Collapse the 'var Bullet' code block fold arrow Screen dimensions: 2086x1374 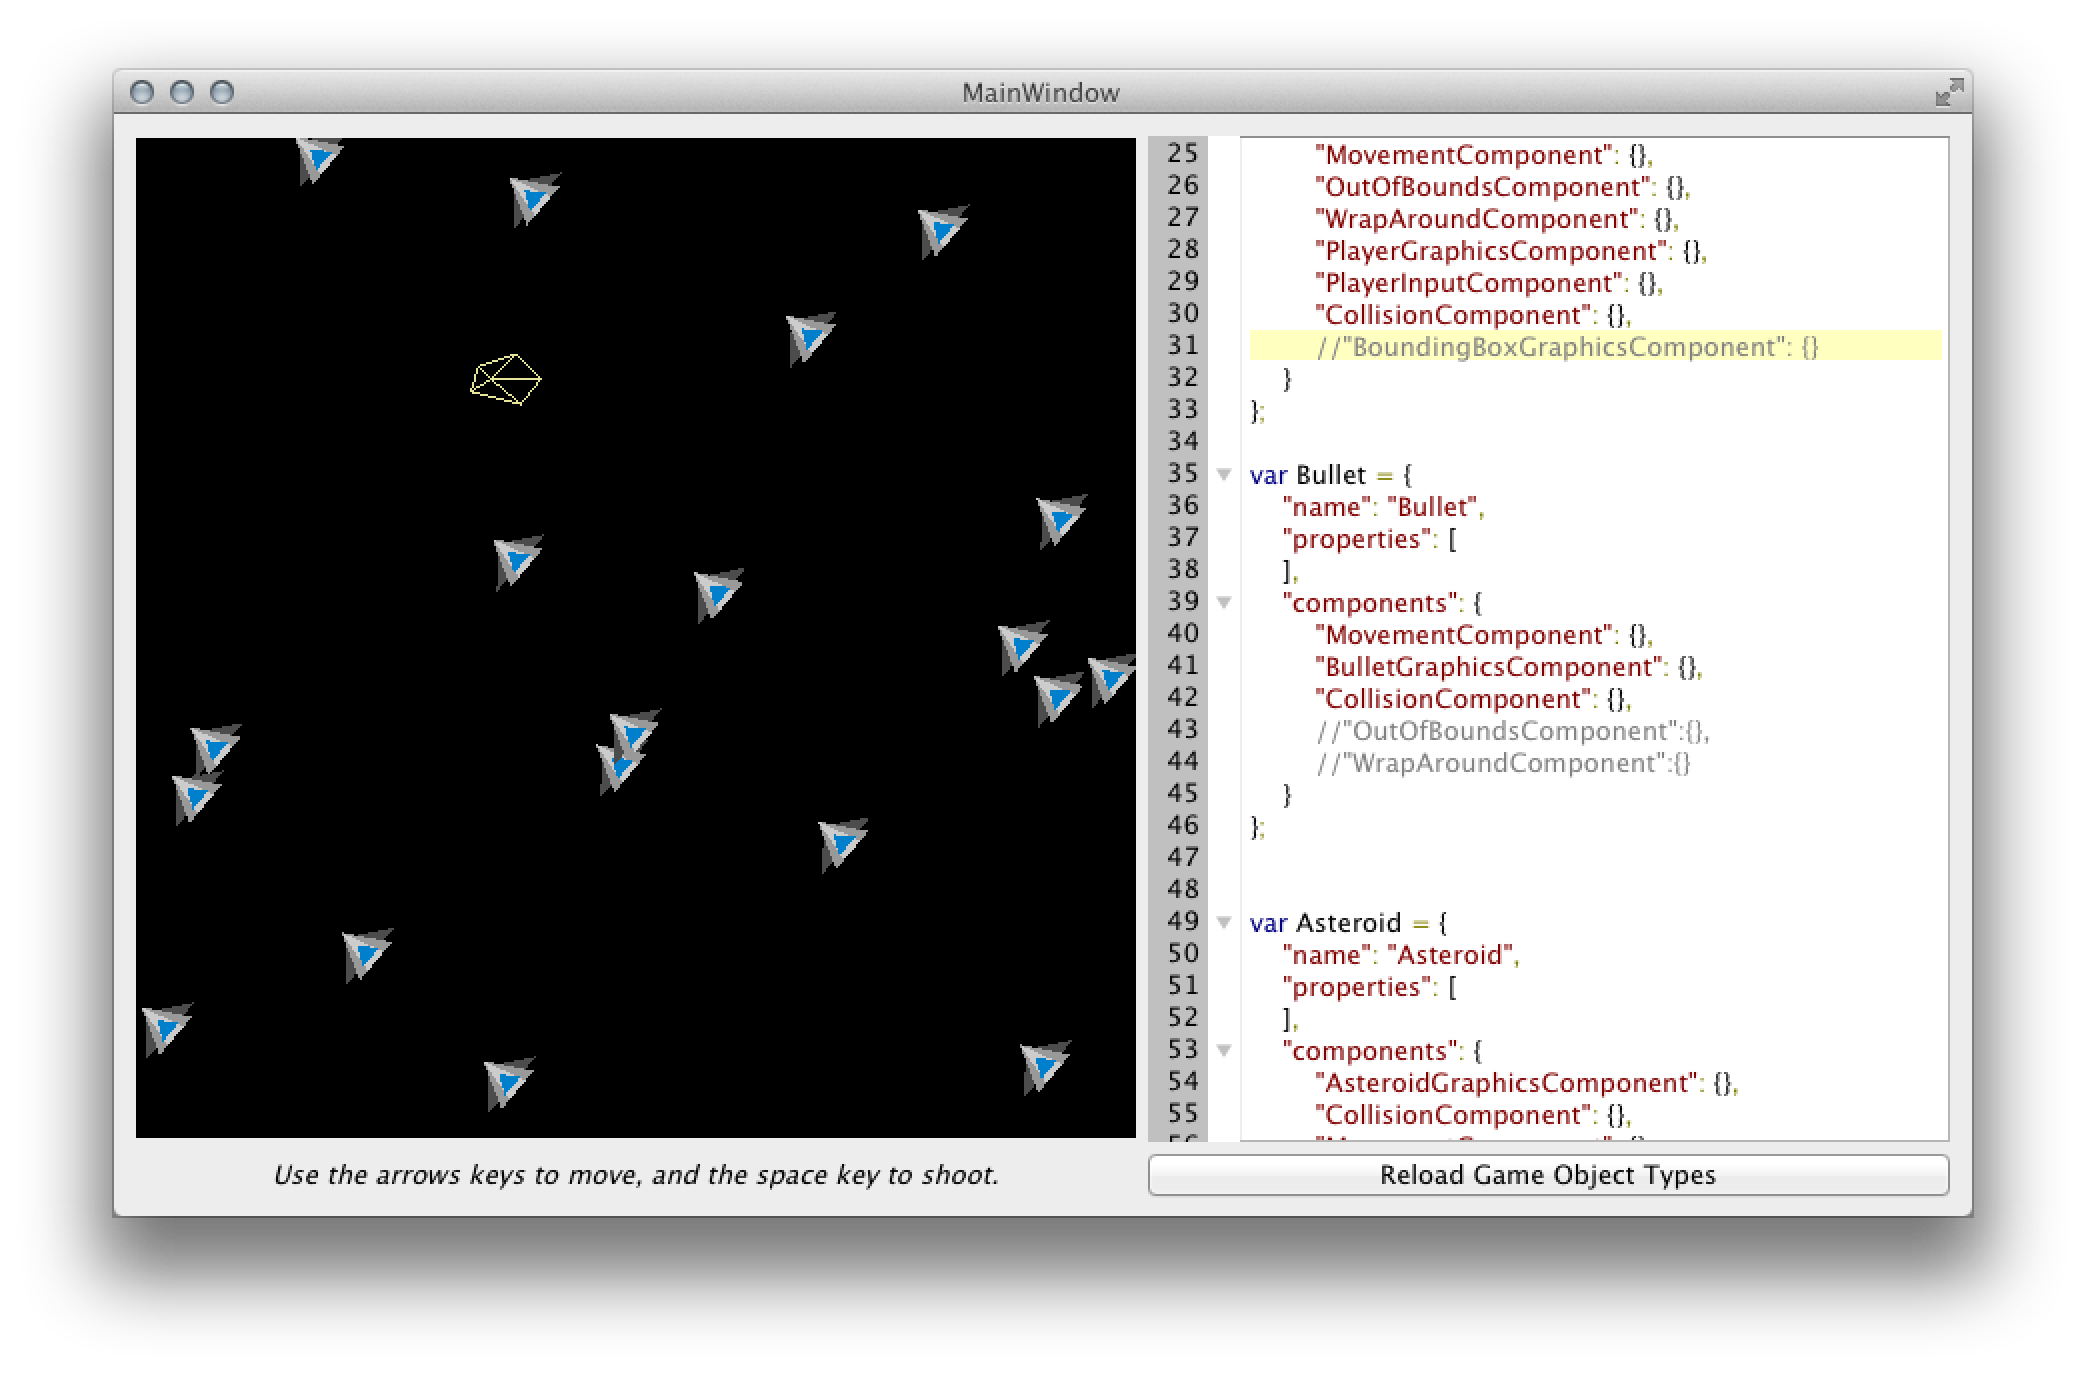click(x=1223, y=475)
